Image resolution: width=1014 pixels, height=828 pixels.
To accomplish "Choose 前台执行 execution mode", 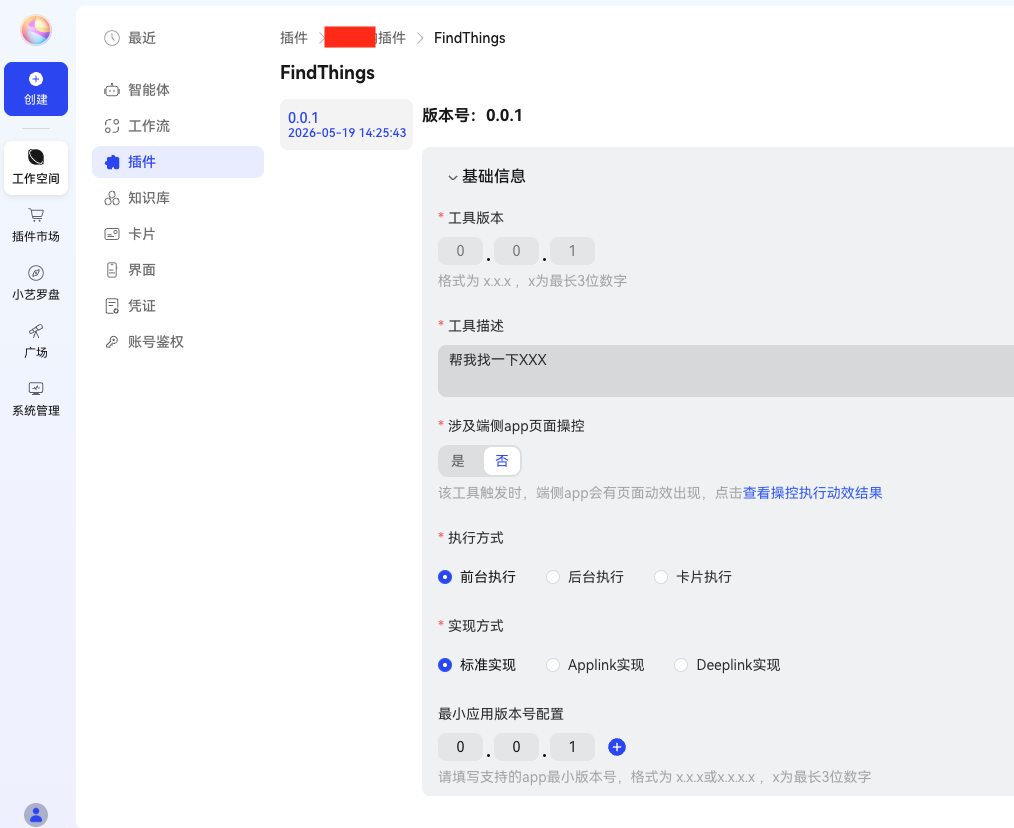I will click(477, 577).
